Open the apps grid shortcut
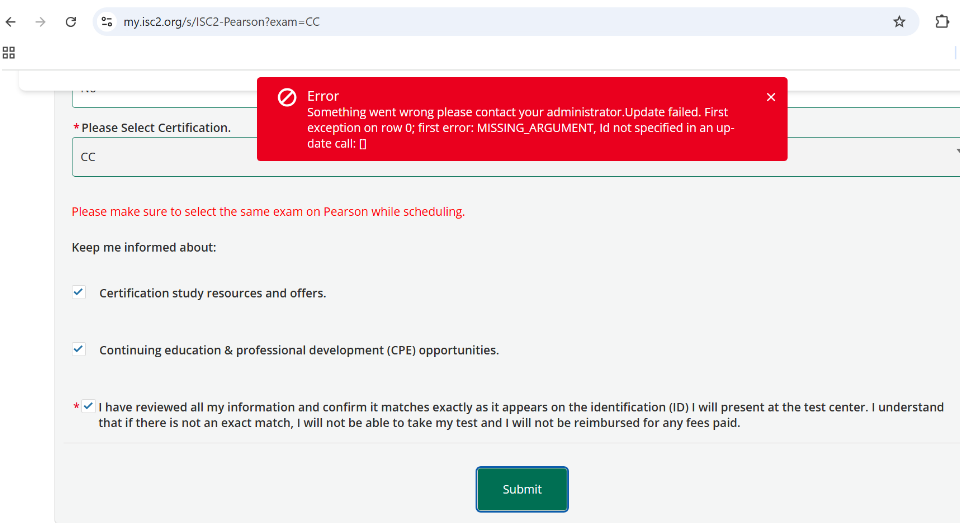 pyautogui.click(x=9, y=52)
